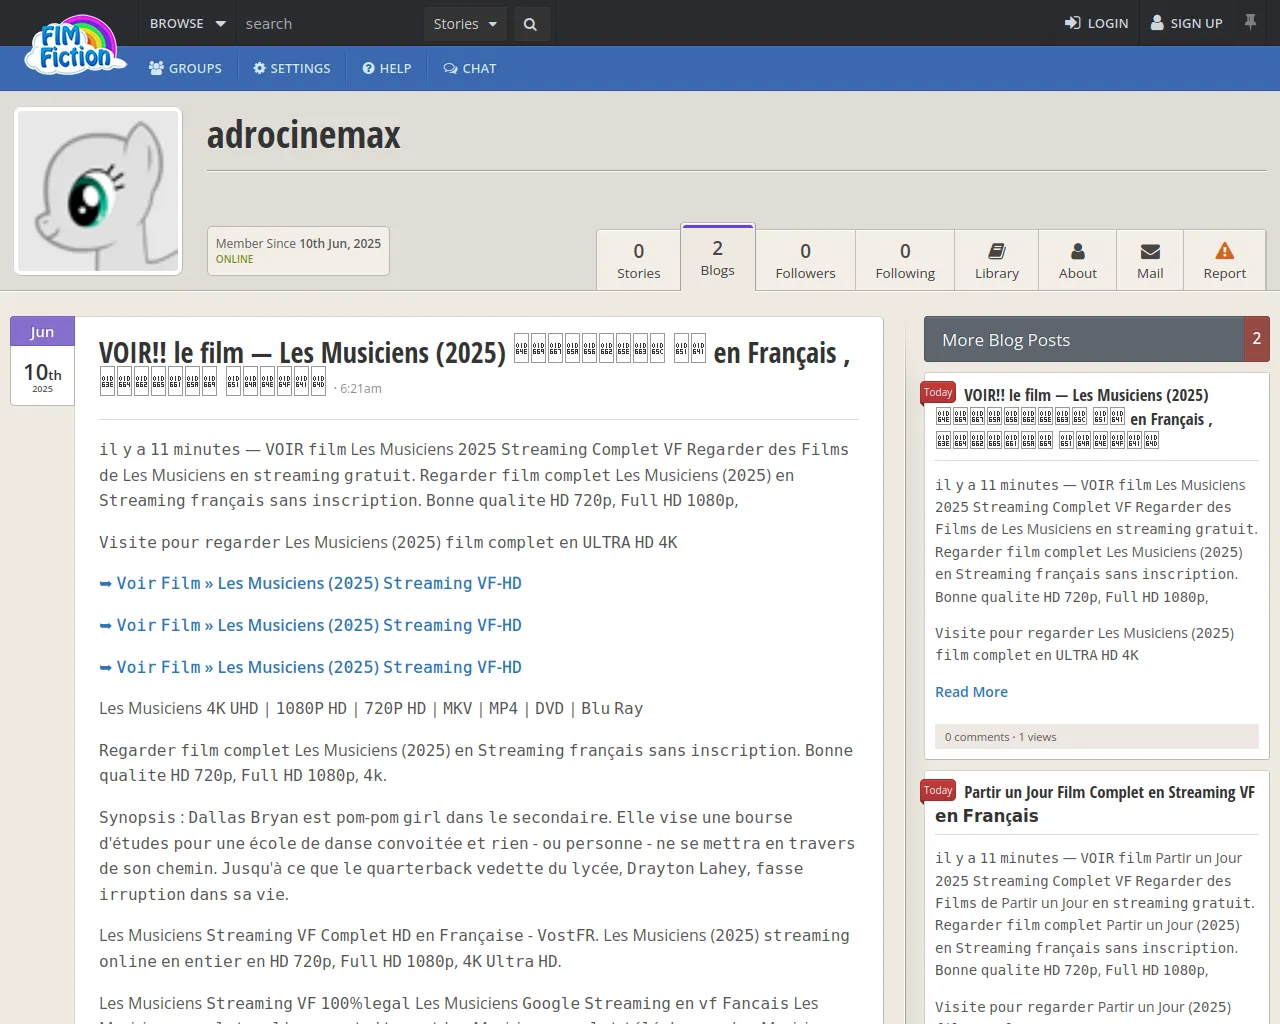This screenshot has height=1024, width=1280.
Task: Open the About user icon tab
Action: [1077, 260]
